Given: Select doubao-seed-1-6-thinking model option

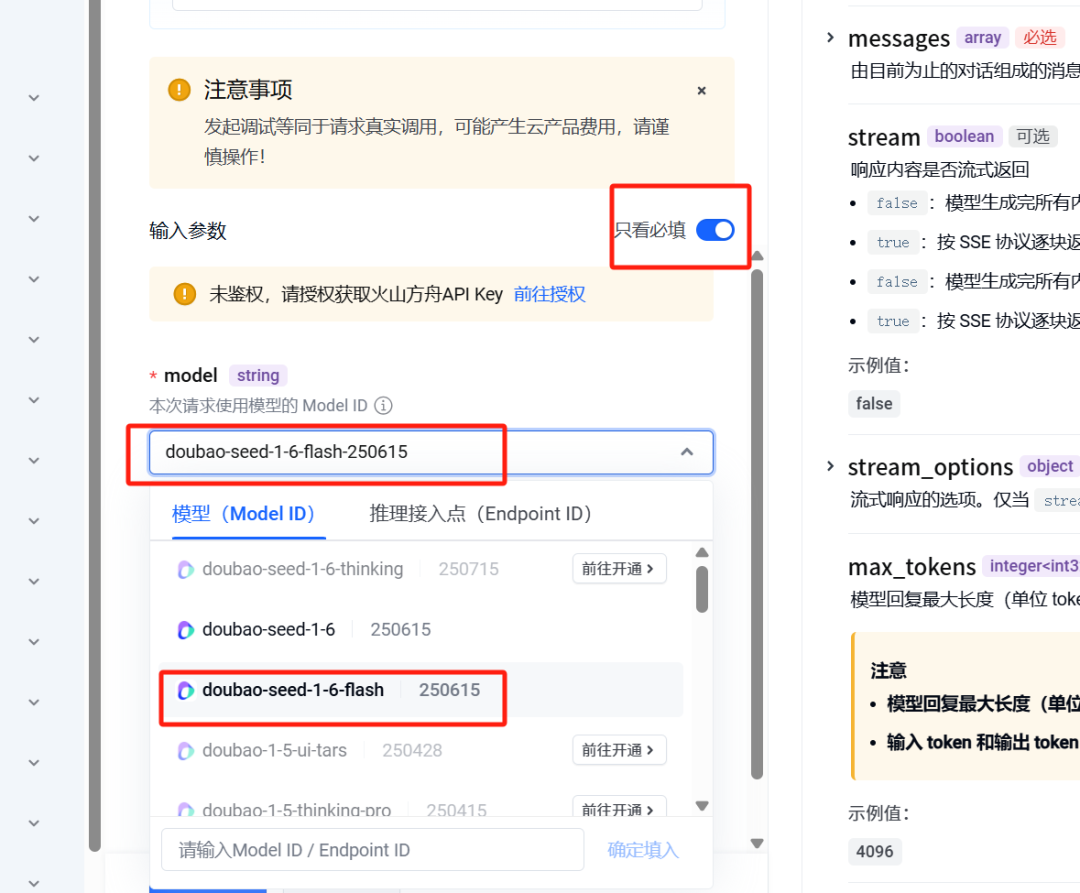Looking at the screenshot, I should (421, 569).
